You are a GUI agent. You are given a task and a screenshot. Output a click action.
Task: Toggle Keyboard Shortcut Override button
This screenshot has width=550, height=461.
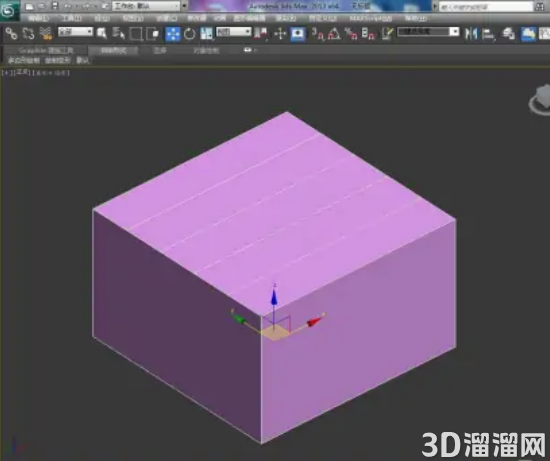[298, 34]
